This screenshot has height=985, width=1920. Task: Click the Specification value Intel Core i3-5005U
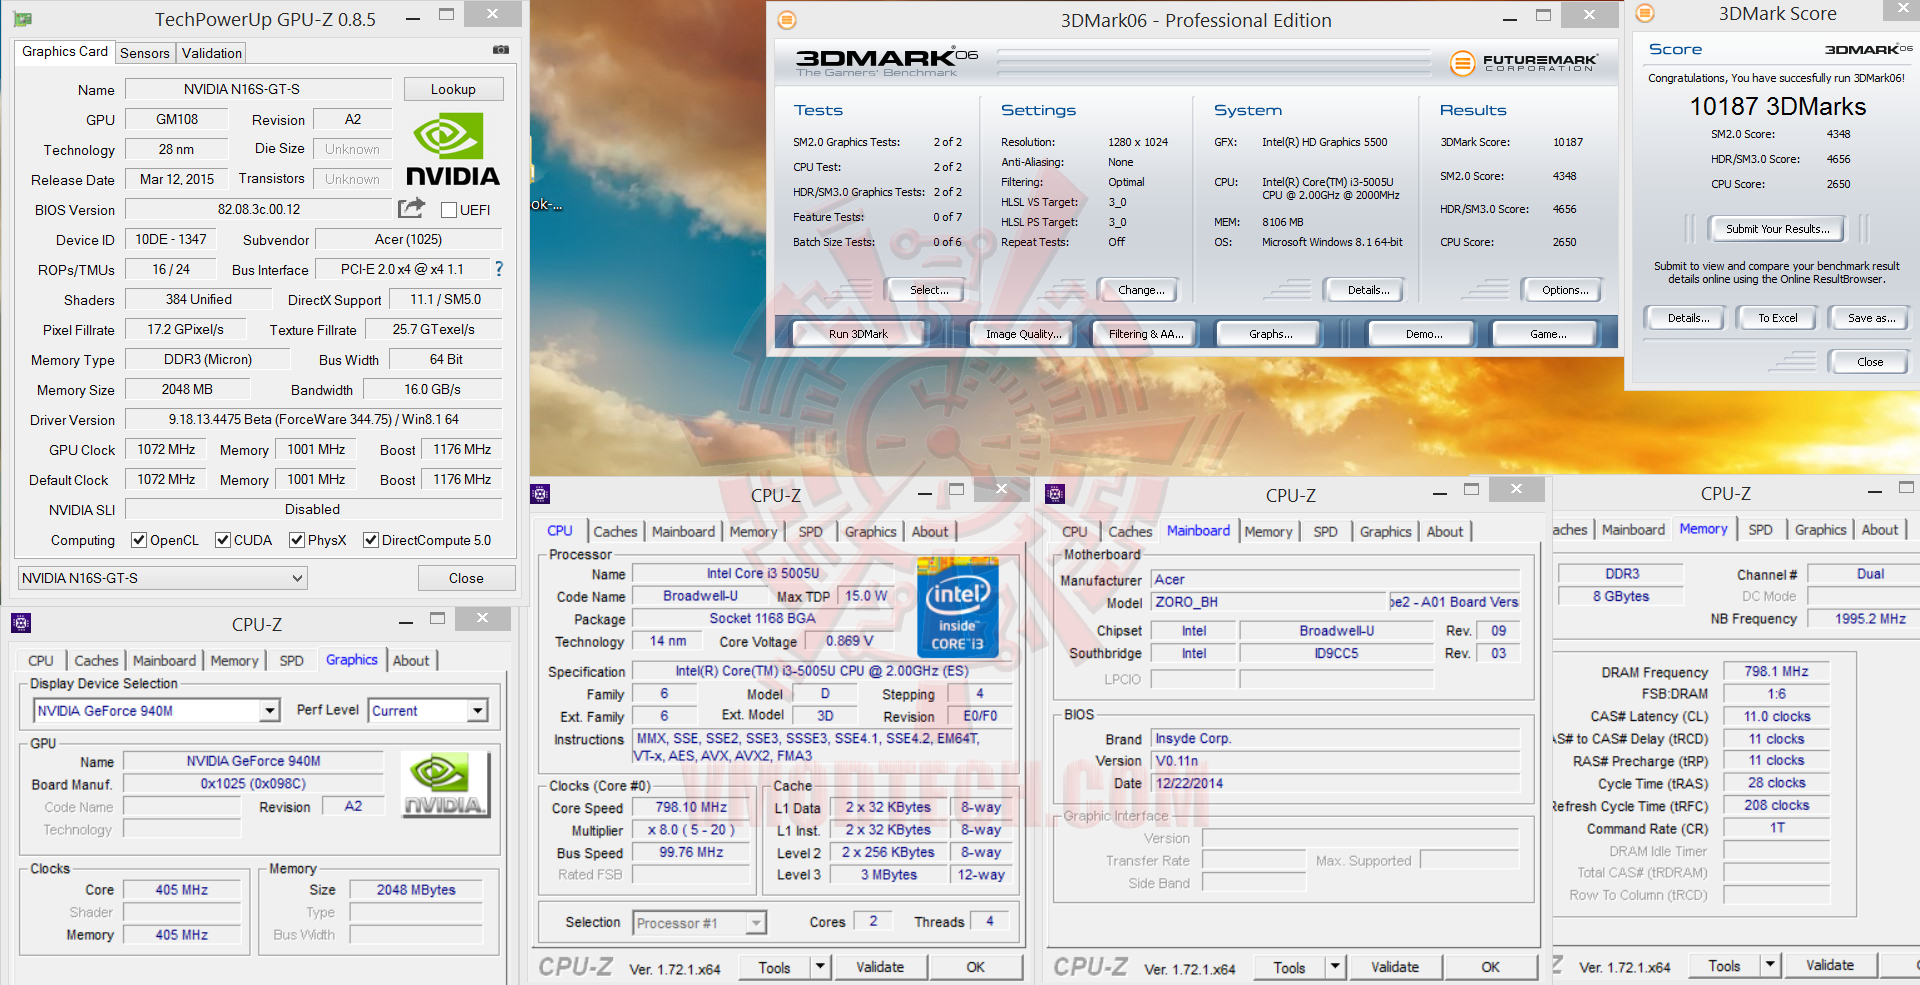tap(822, 671)
